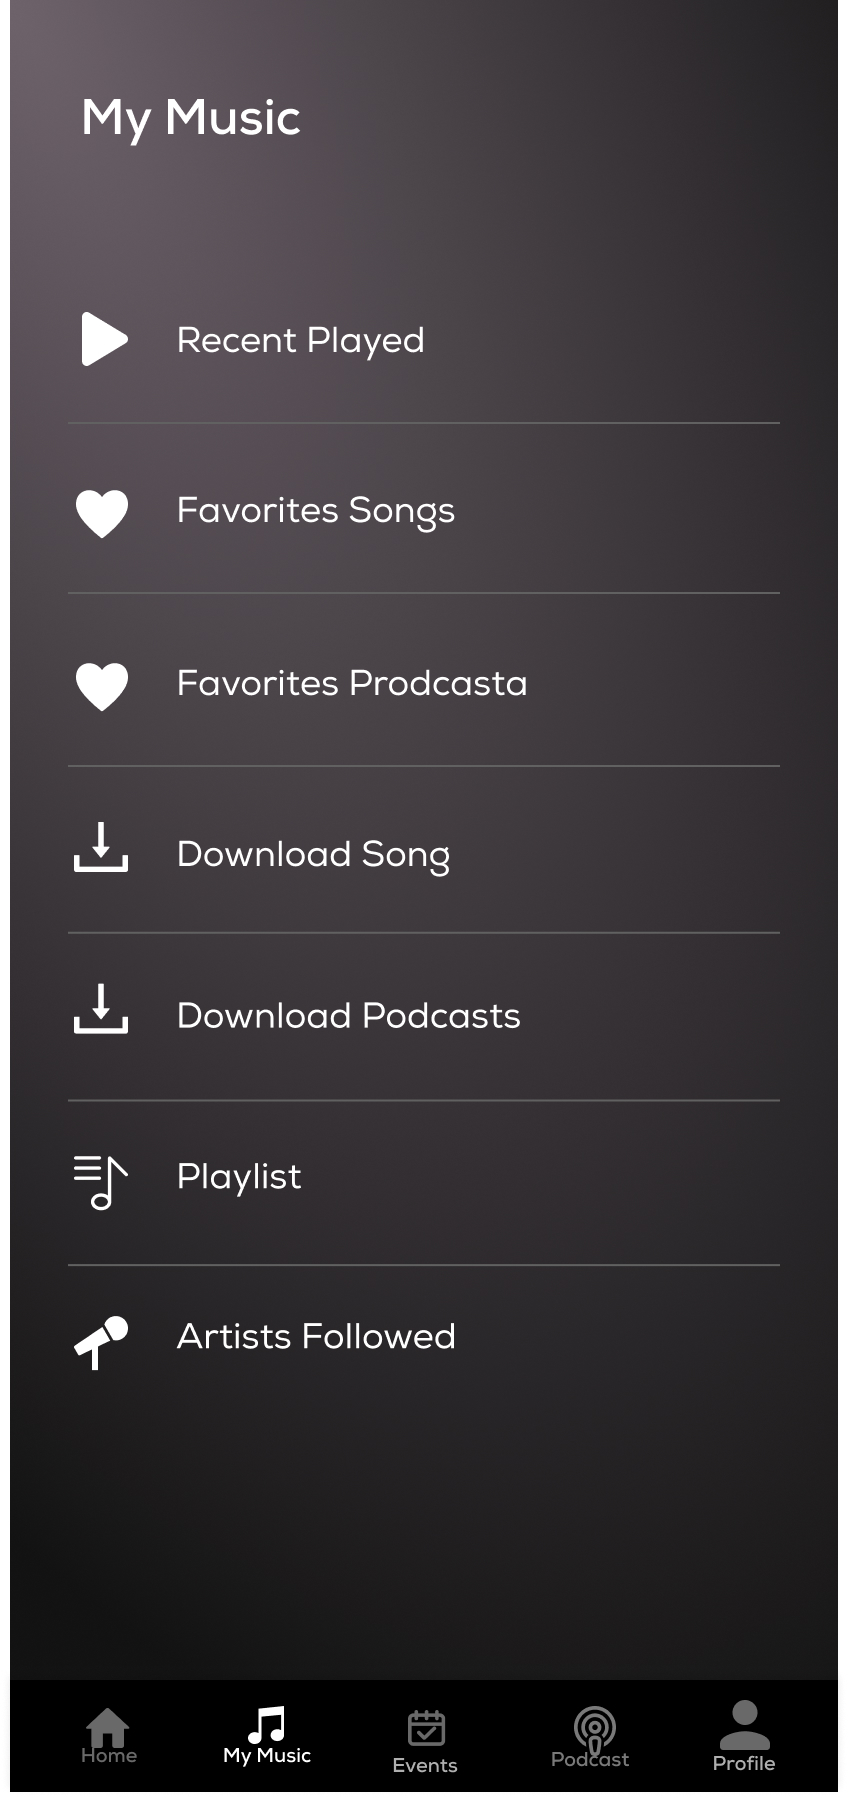Tap the Podcast broadcast icon
The image size is (848, 1798).
pos(594,1726)
